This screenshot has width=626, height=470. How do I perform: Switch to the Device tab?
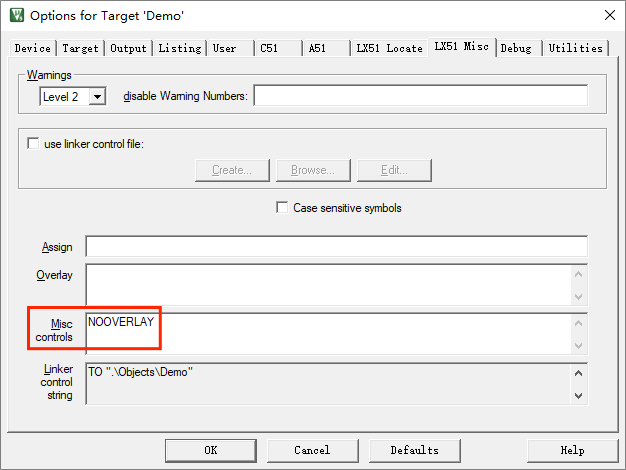(x=33, y=48)
